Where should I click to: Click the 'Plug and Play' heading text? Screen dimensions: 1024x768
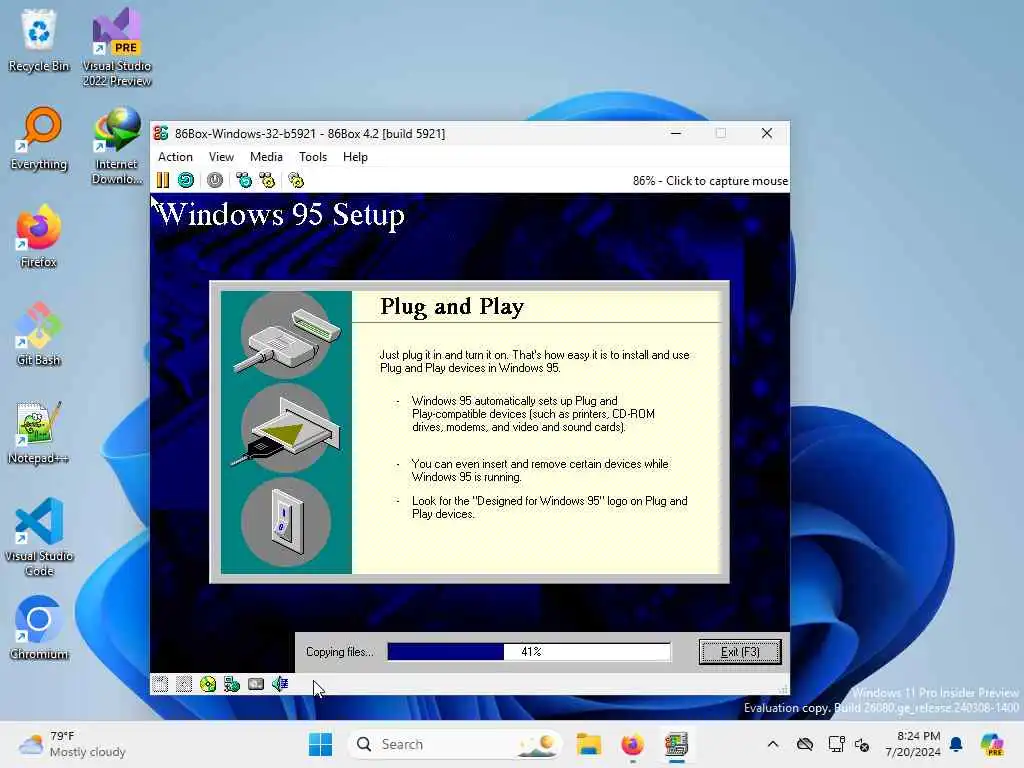tap(452, 306)
